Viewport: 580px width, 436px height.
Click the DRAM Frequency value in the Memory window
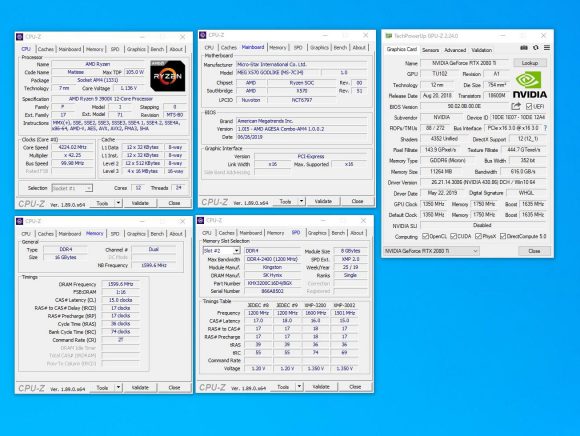[121, 284]
